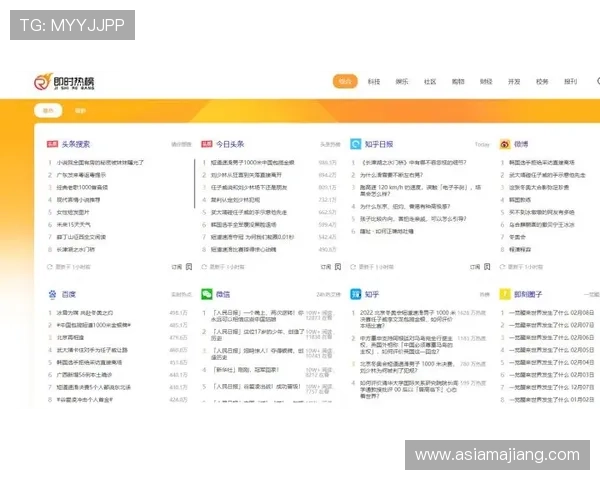Open 今日头条 item '任子威说和刘少林场下还是朋友'
This screenshot has width=600, height=480.
(x=249, y=187)
